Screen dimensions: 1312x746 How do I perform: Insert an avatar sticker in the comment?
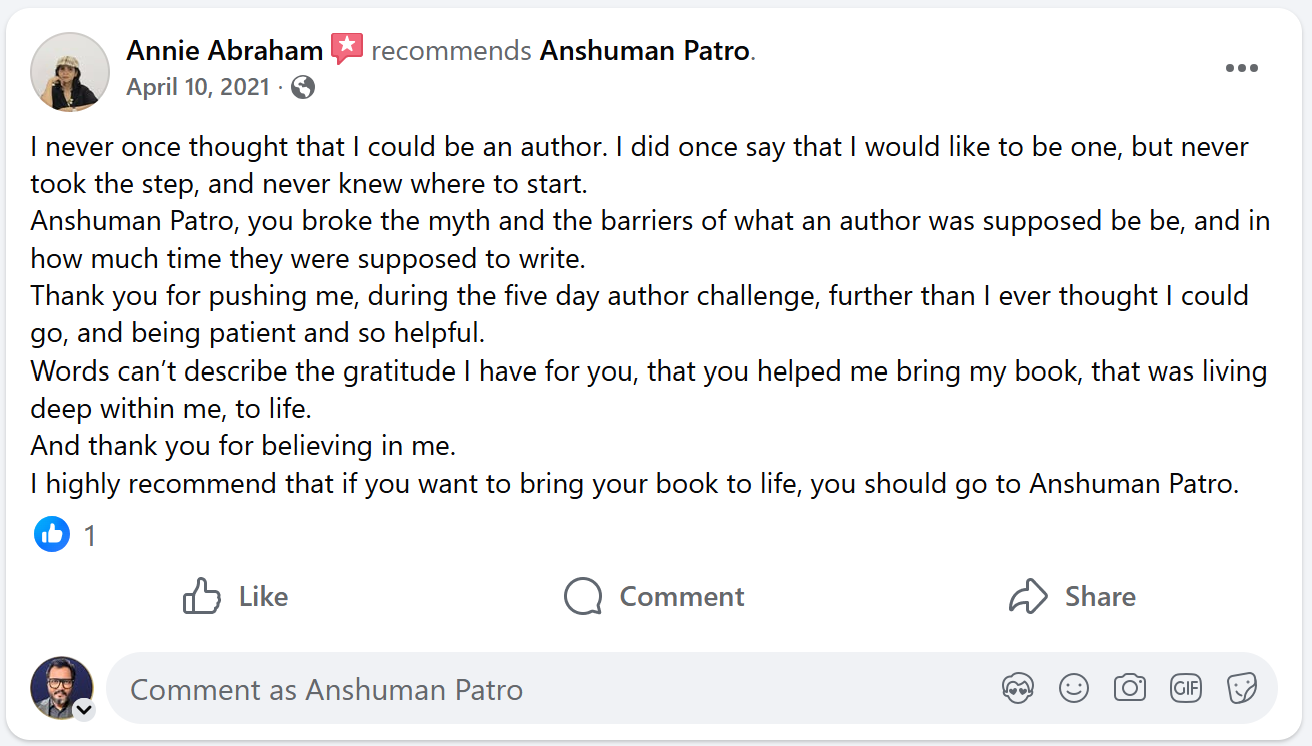[x=1018, y=688]
